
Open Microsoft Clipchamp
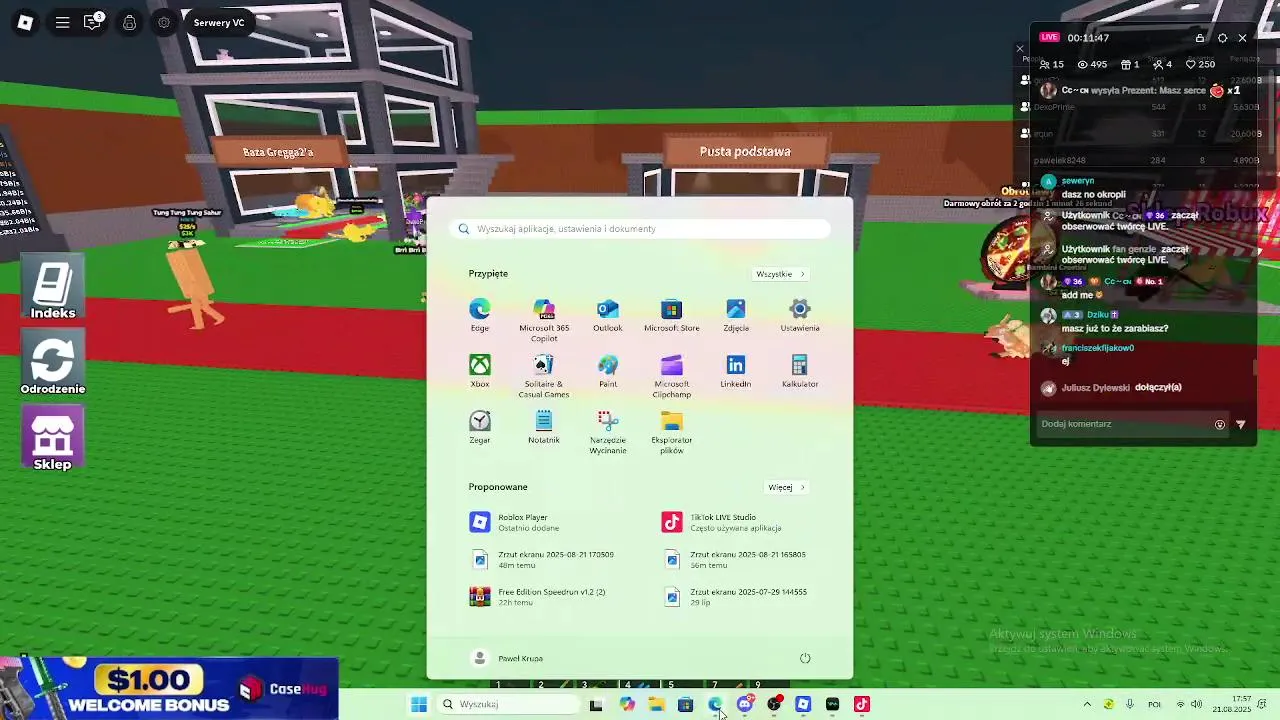(671, 376)
